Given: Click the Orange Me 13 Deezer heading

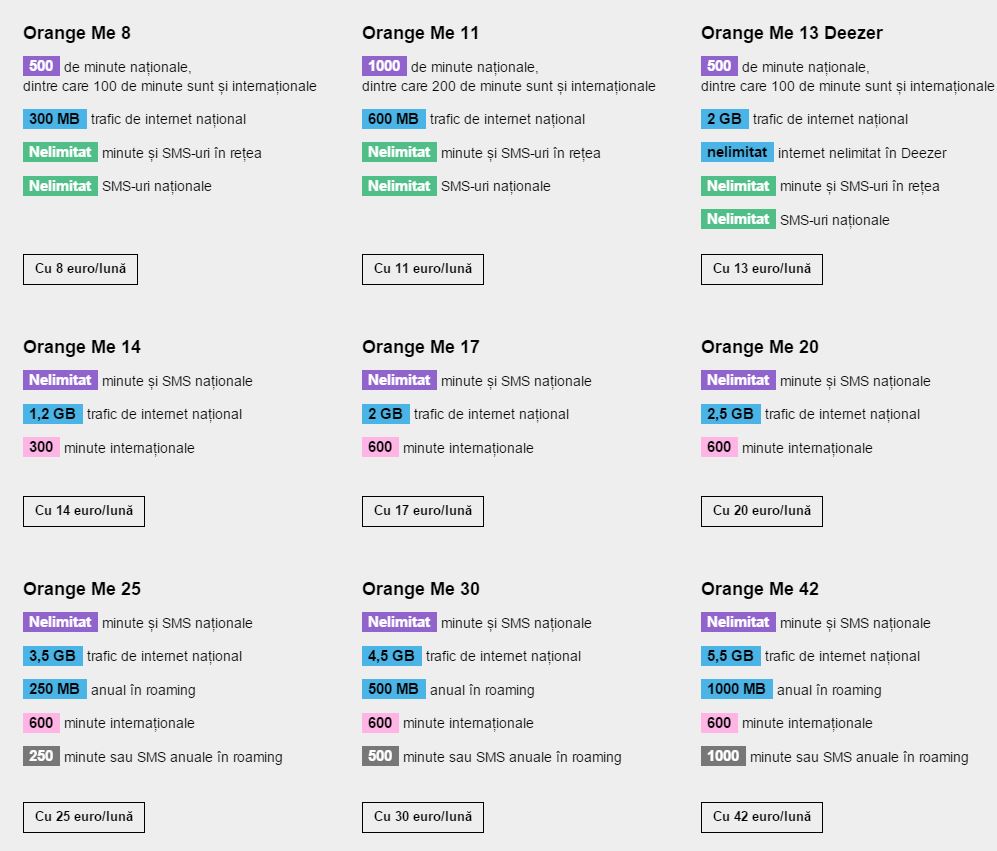Looking at the screenshot, I should (791, 33).
